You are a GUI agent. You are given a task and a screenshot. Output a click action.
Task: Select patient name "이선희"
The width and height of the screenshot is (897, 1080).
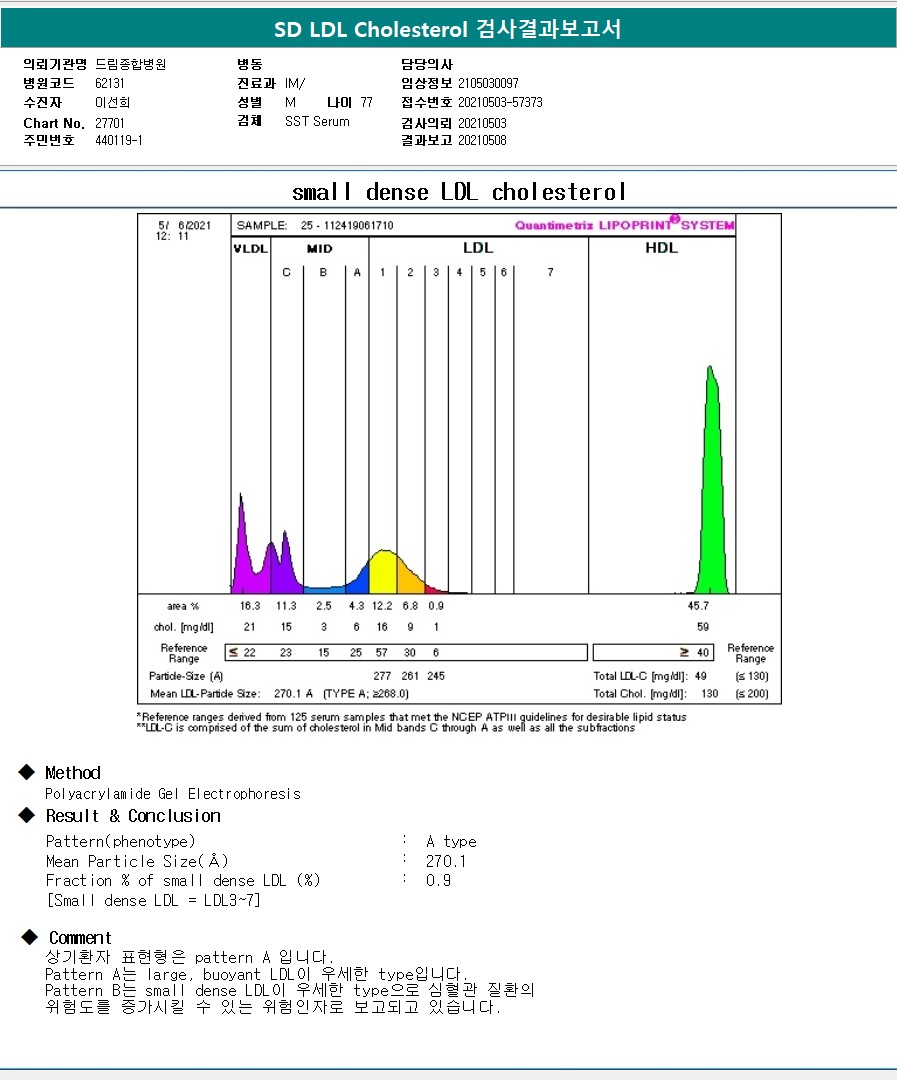click(112, 103)
